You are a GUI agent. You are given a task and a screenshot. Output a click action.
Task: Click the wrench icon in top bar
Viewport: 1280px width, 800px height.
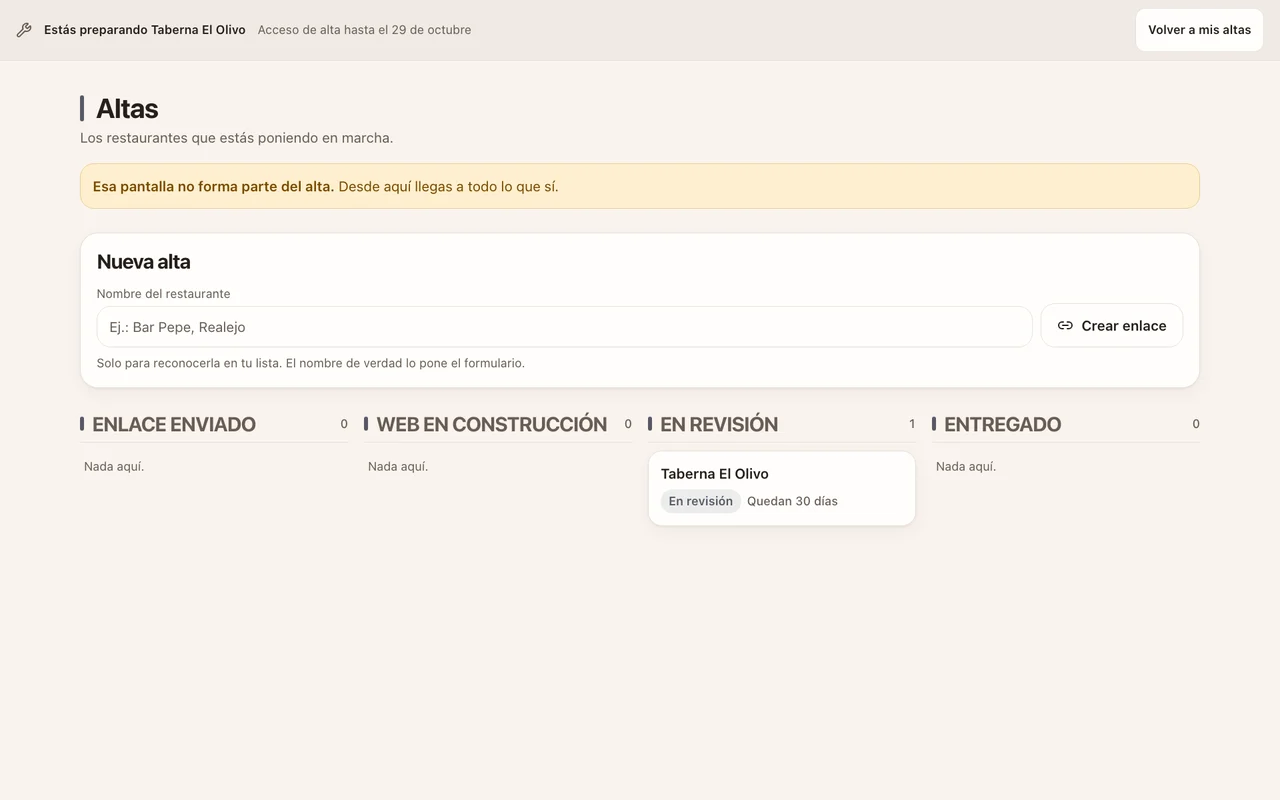(x=24, y=30)
